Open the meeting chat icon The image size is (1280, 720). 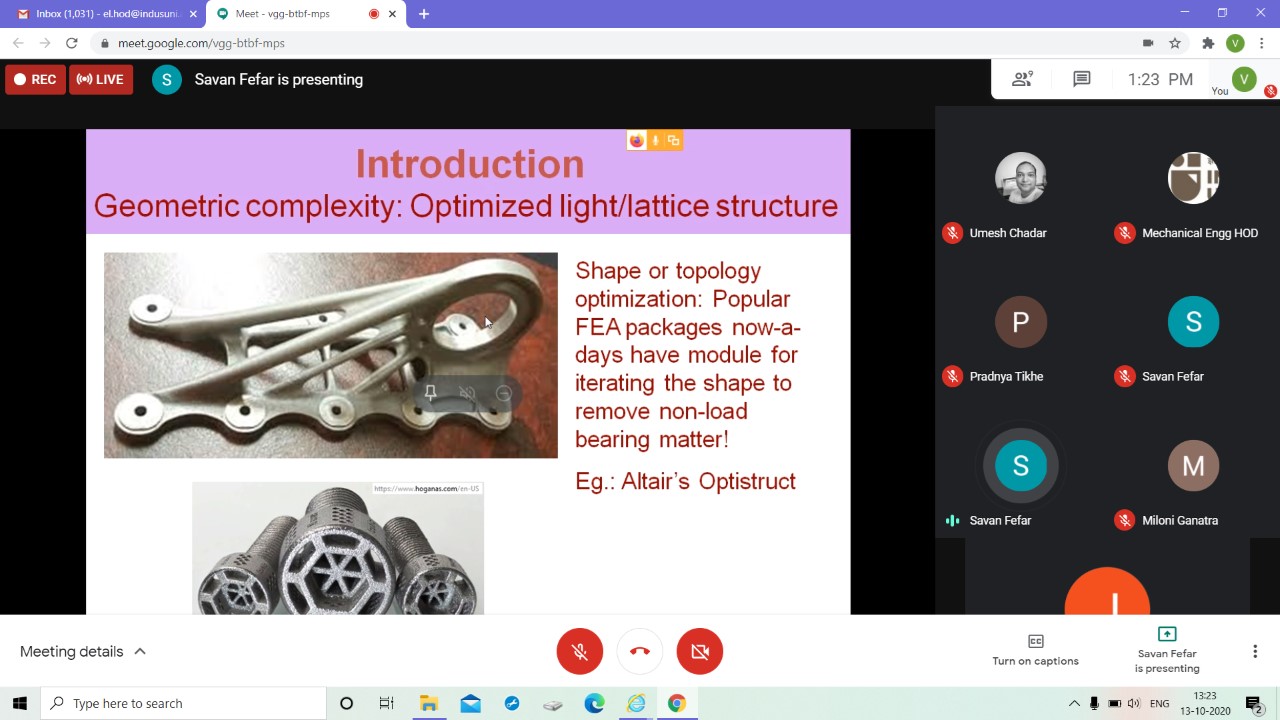tap(1081, 79)
